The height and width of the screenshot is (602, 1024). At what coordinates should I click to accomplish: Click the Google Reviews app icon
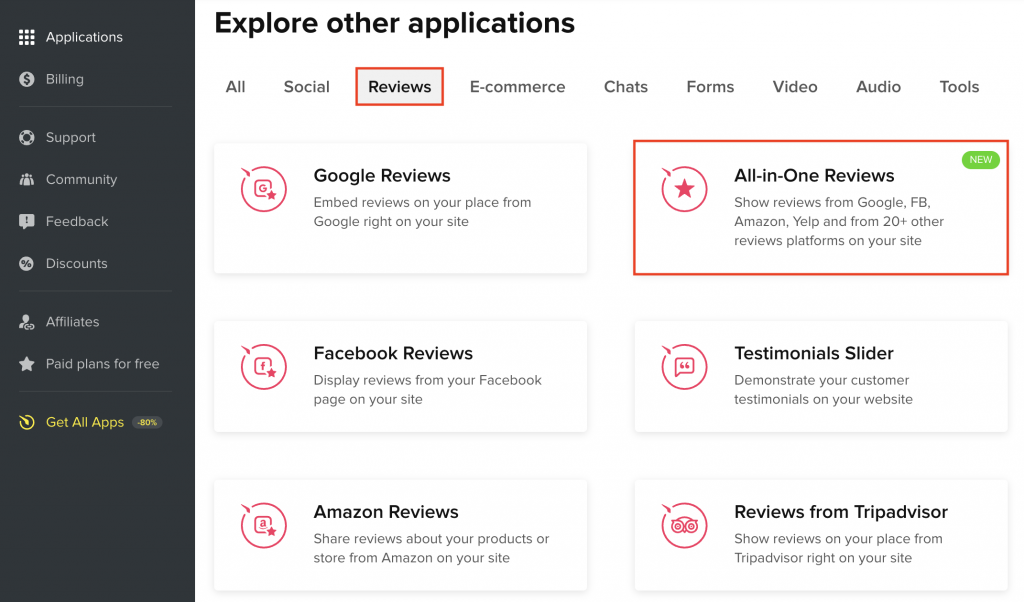click(x=263, y=189)
